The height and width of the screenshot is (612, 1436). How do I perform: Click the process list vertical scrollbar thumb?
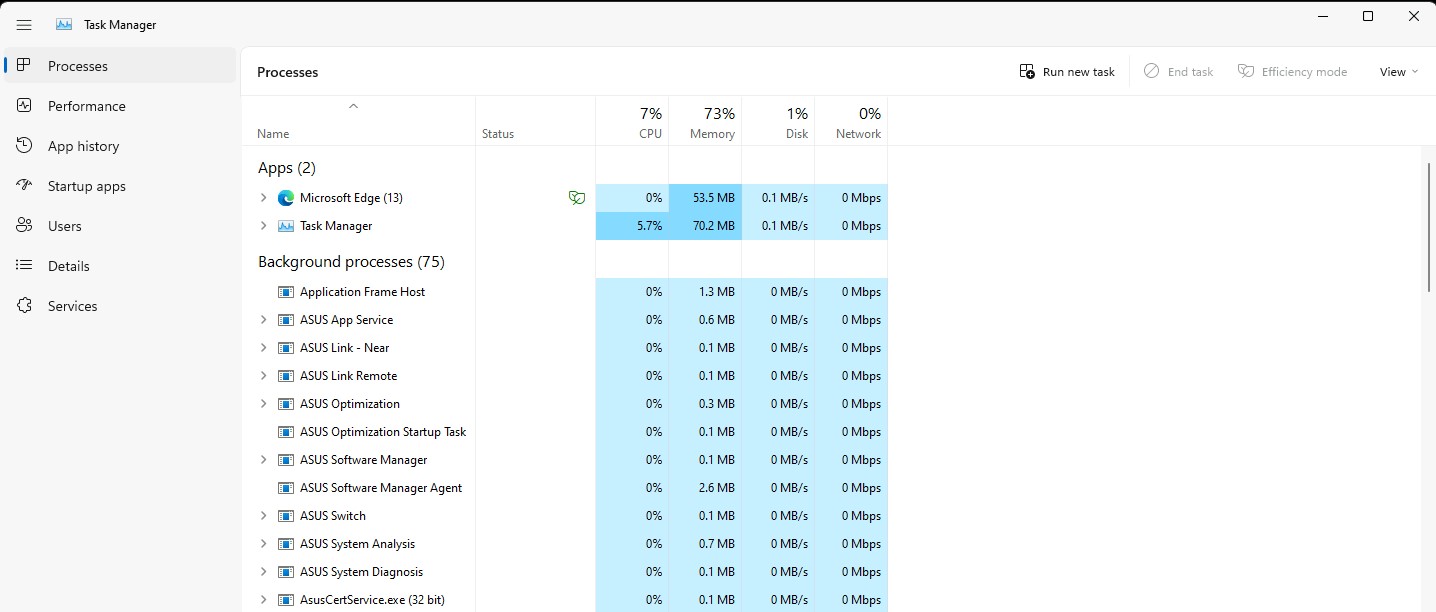1429,226
